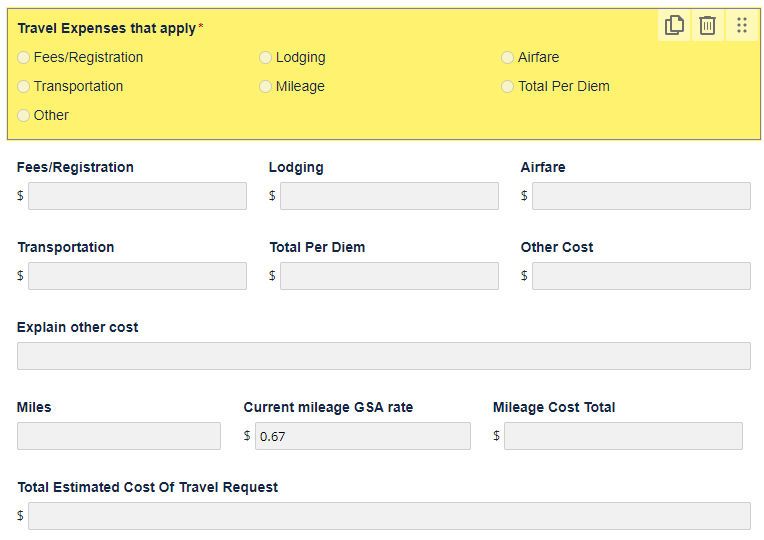Click the drag handle dots icon
The width and height of the screenshot is (764, 540).
click(741, 26)
